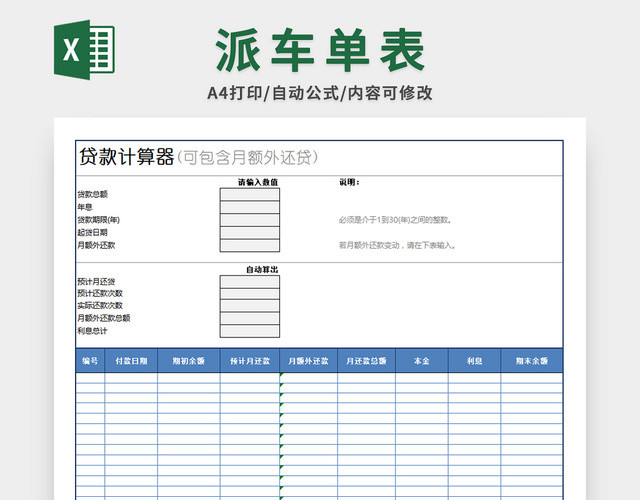Click the 月额外还款 label in input section

pos(96,245)
